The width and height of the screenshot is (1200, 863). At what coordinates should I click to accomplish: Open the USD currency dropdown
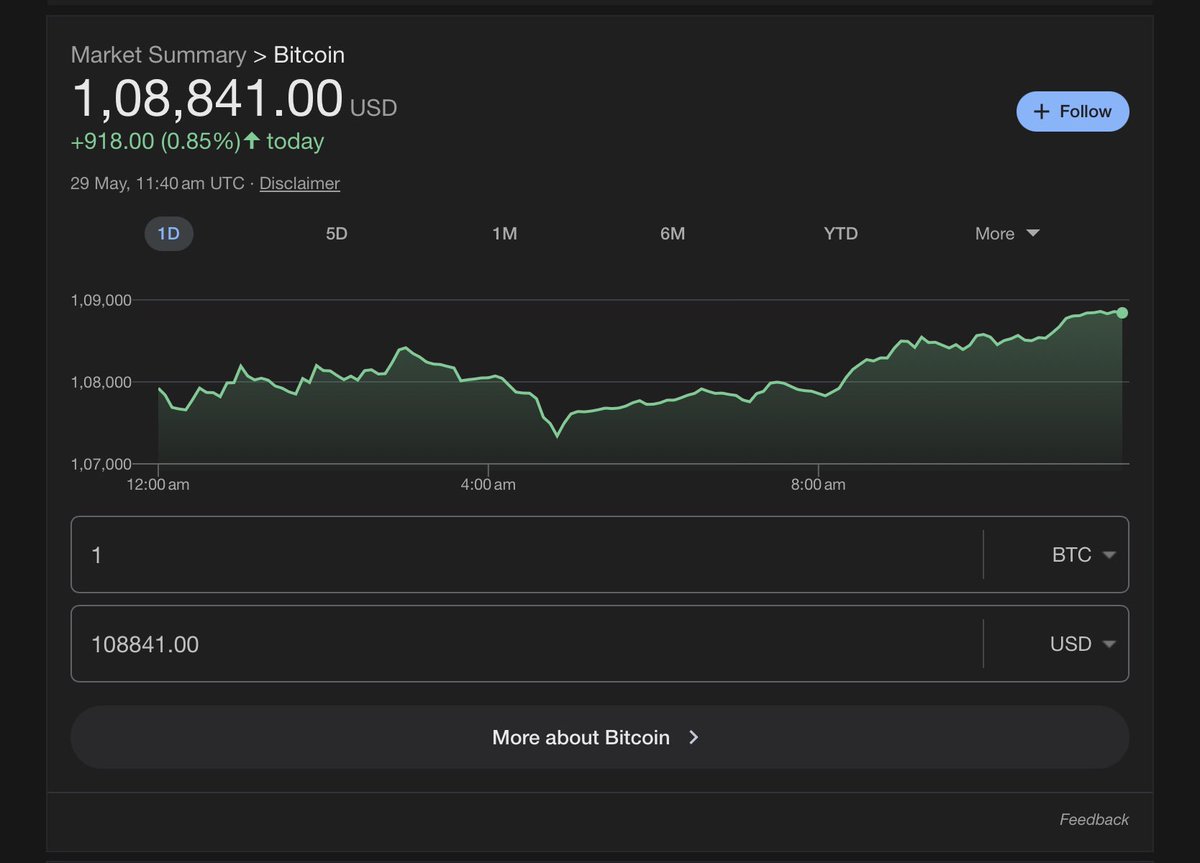point(1082,645)
